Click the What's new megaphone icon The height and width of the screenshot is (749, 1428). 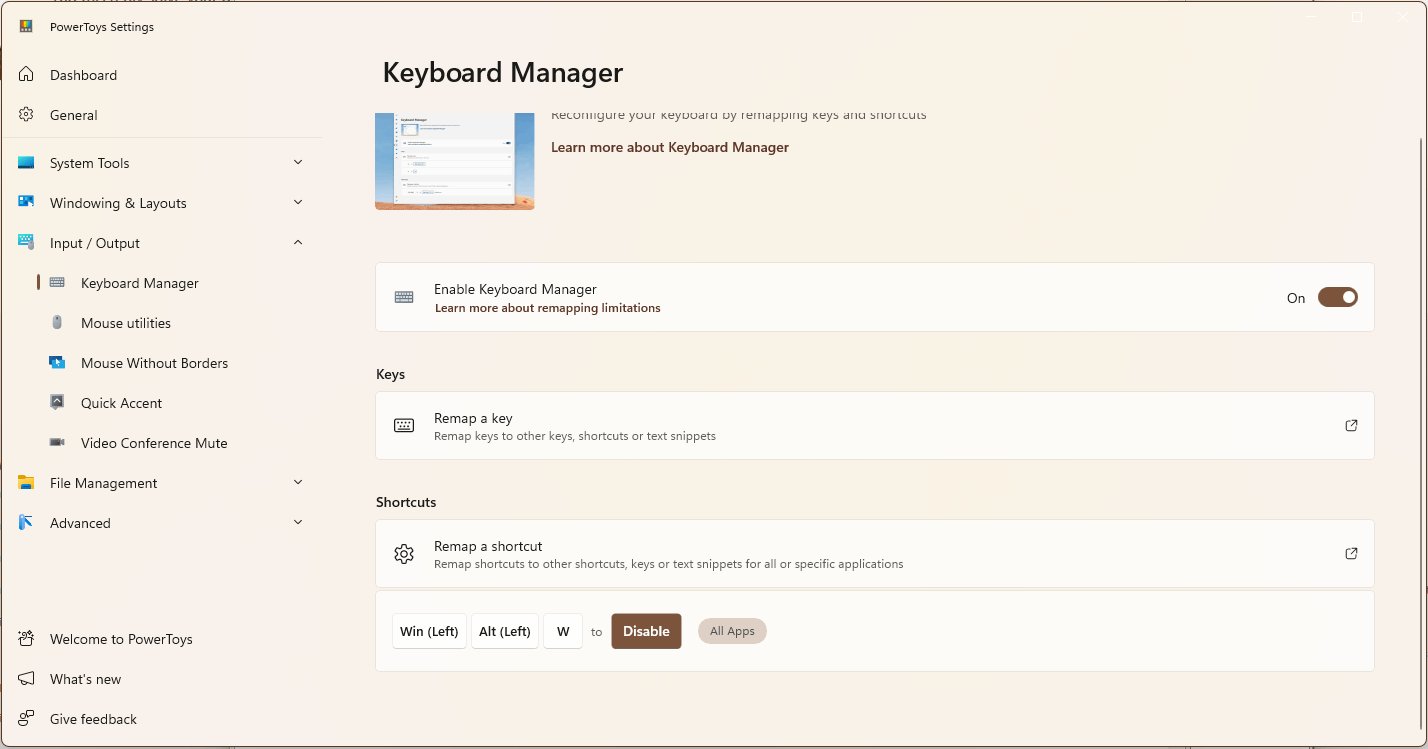(x=27, y=679)
